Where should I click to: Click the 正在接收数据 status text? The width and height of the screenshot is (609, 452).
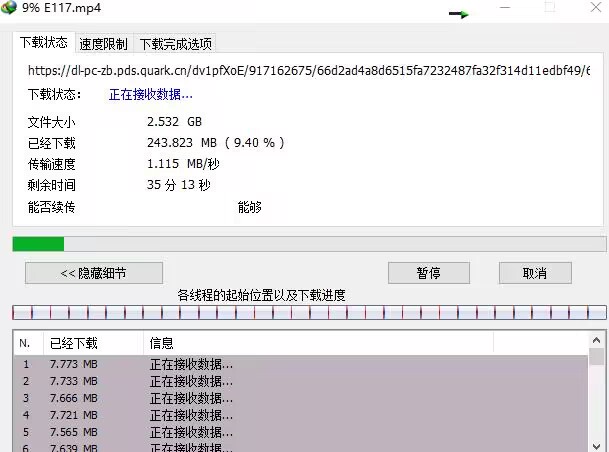click(151, 94)
